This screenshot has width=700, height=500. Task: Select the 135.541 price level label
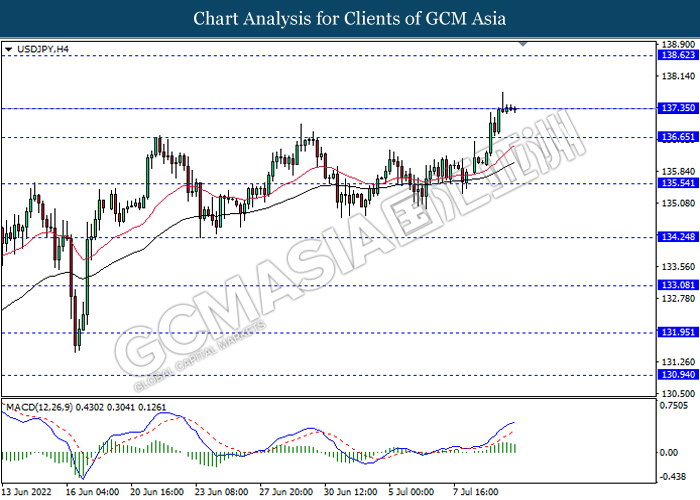click(678, 183)
